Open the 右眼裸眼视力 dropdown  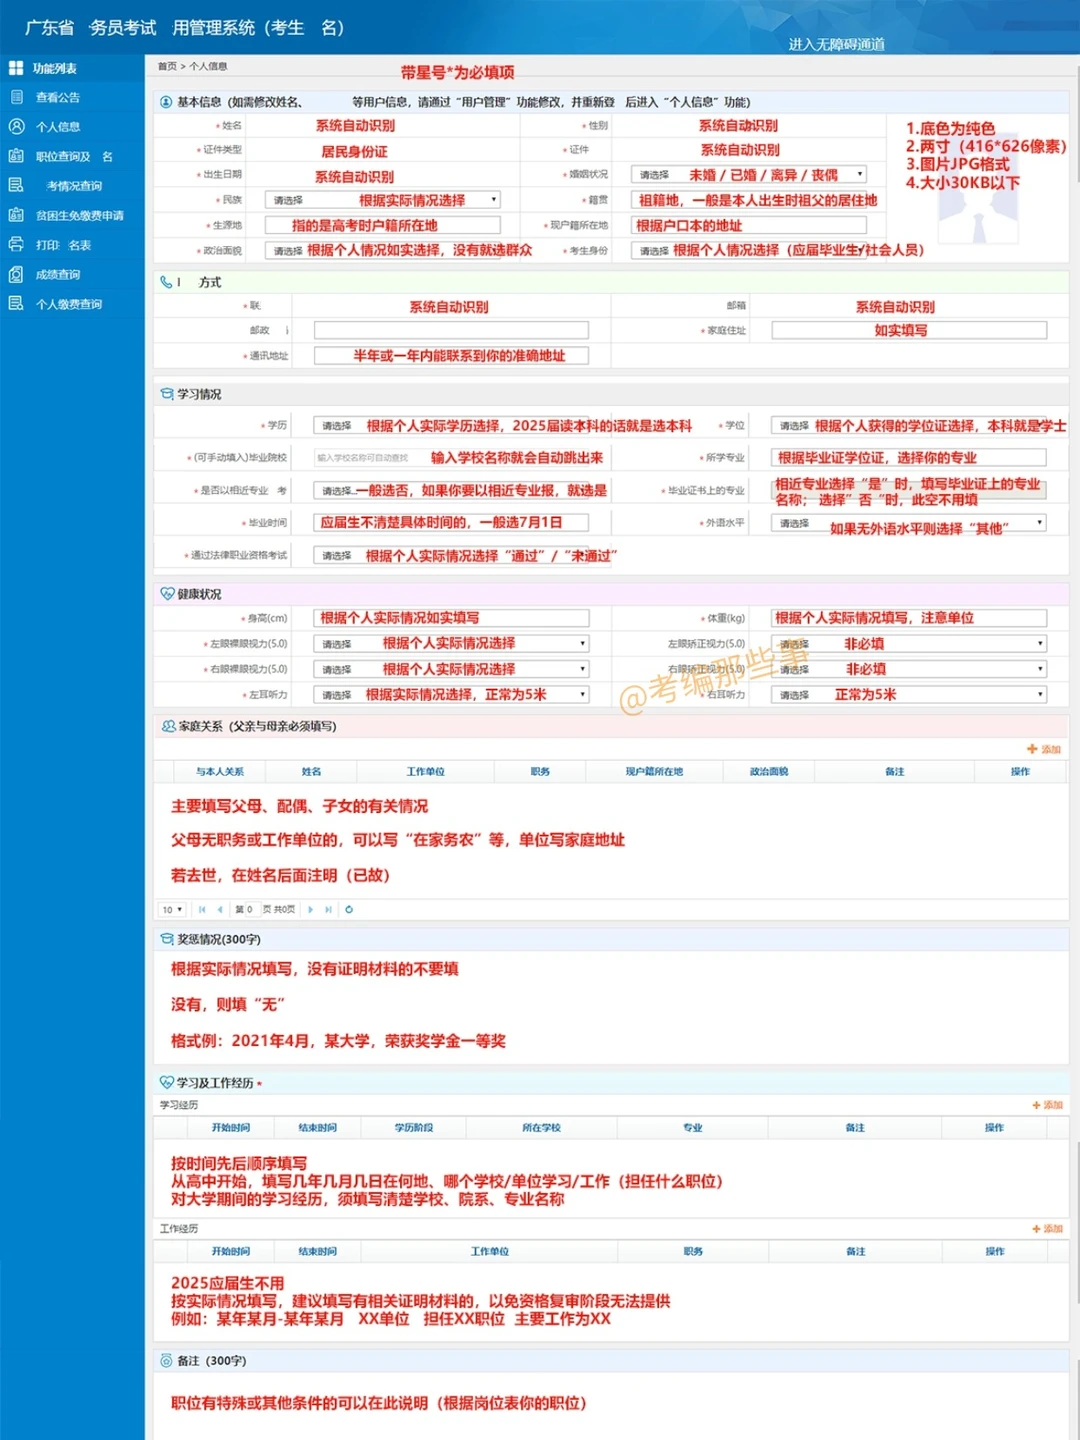click(451, 669)
